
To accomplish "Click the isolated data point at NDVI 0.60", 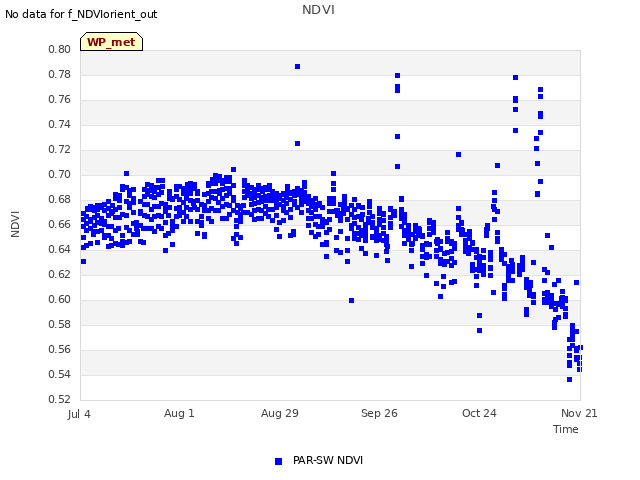I will pyautogui.click(x=351, y=300).
